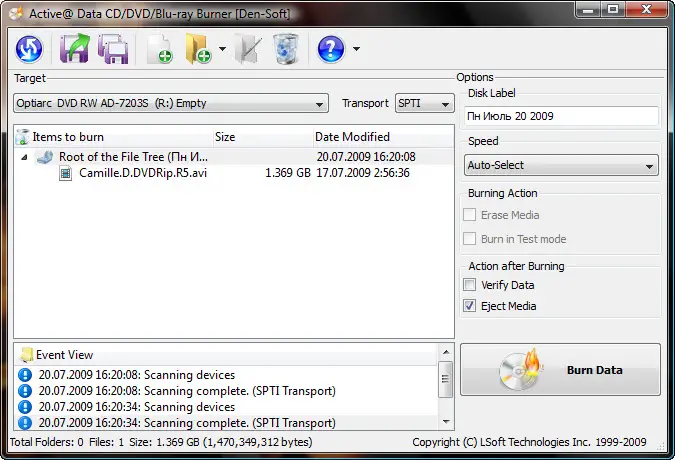
Task: Click the burning disc icon on Burn Data
Action: pyautogui.click(x=521, y=370)
